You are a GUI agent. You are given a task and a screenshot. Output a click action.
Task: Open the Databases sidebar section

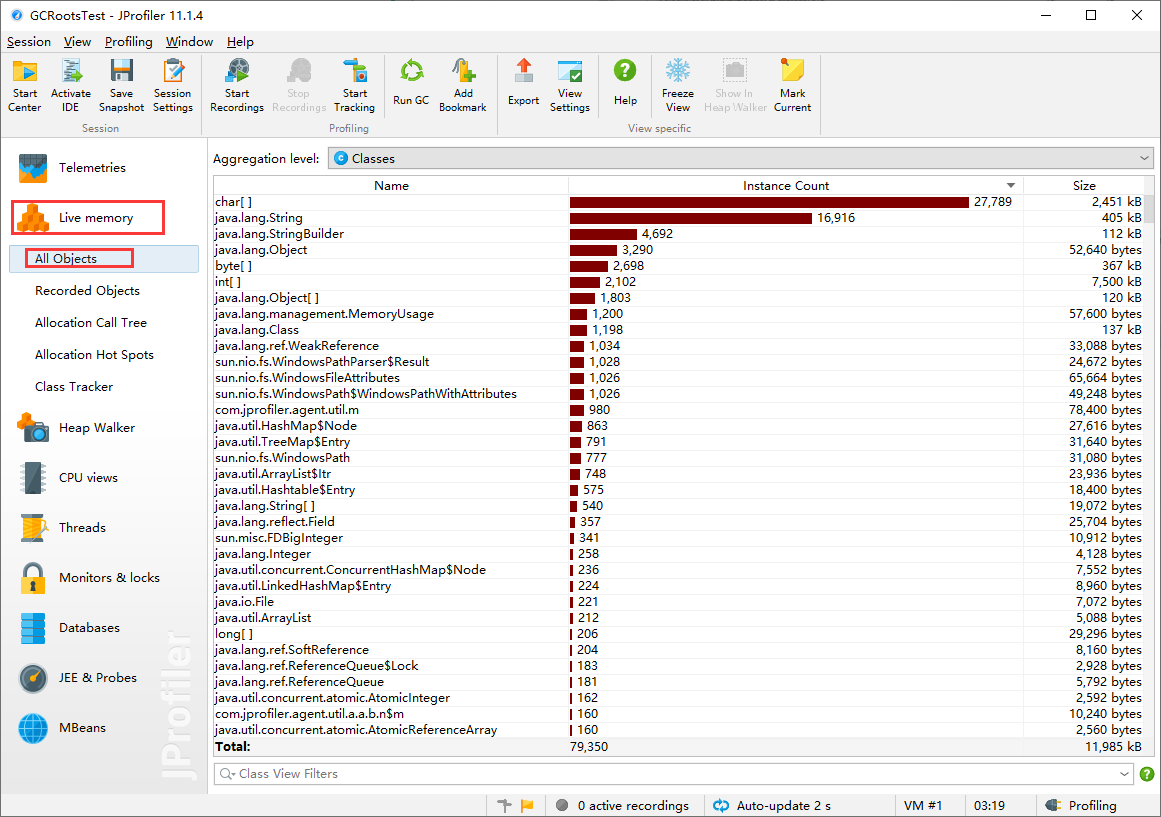coord(69,628)
